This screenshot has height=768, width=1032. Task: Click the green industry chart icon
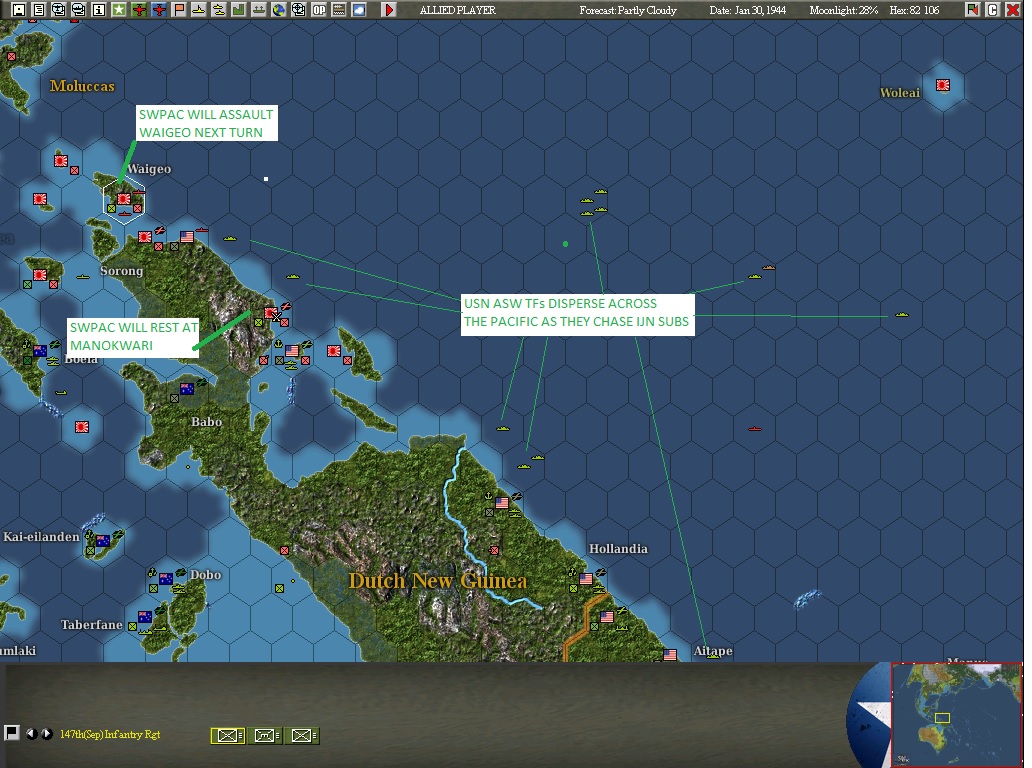tap(239, 10)
